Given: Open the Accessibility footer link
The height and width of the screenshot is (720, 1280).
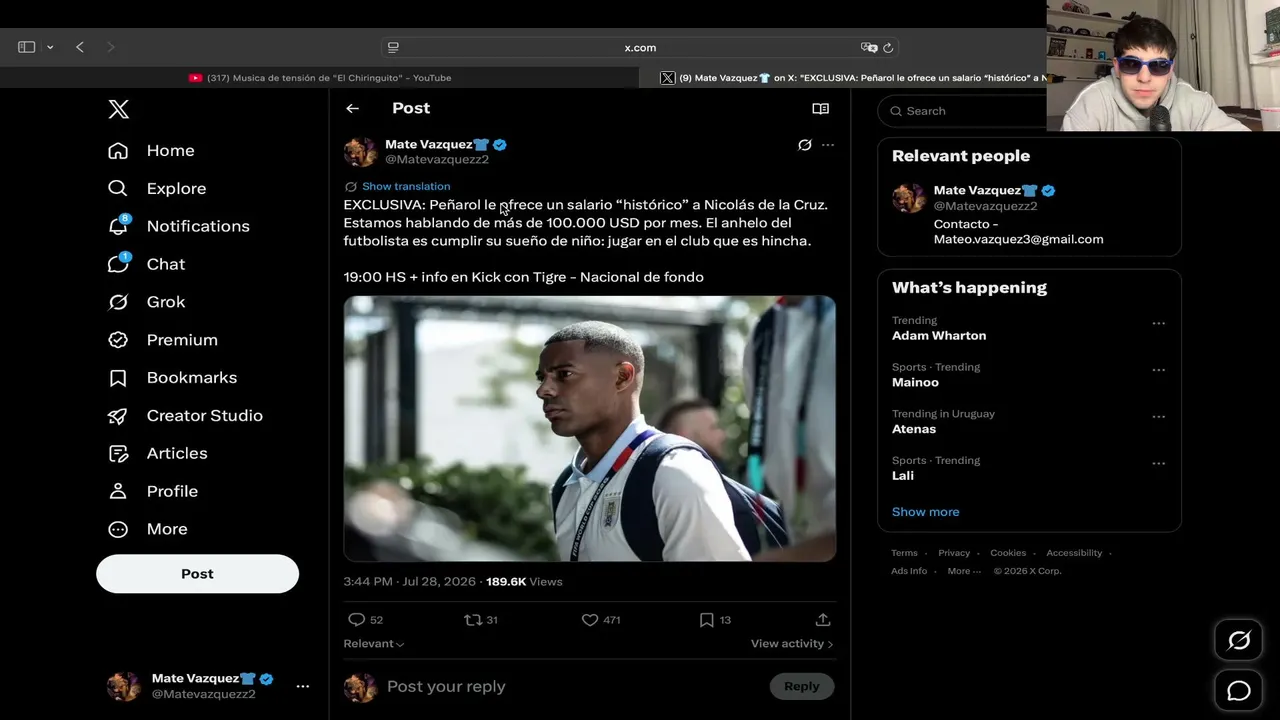Looking at the screenshot, I should point(1074,553).
